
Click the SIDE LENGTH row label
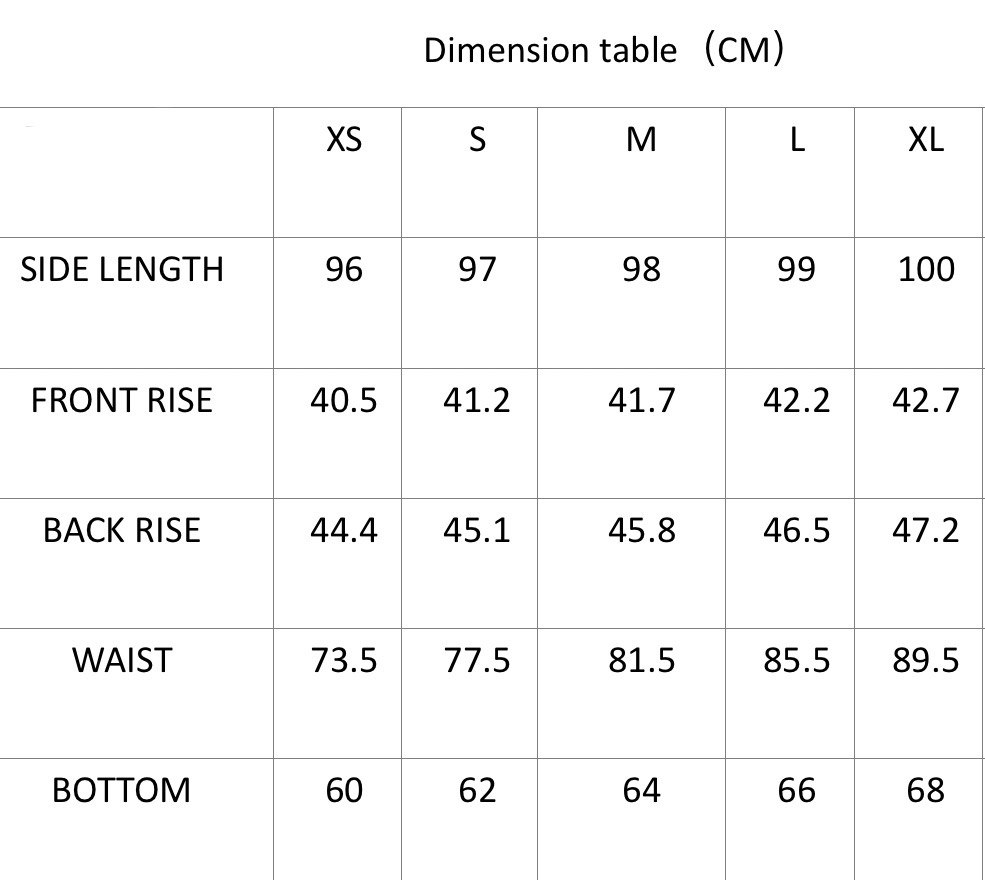tap(122, 269)
